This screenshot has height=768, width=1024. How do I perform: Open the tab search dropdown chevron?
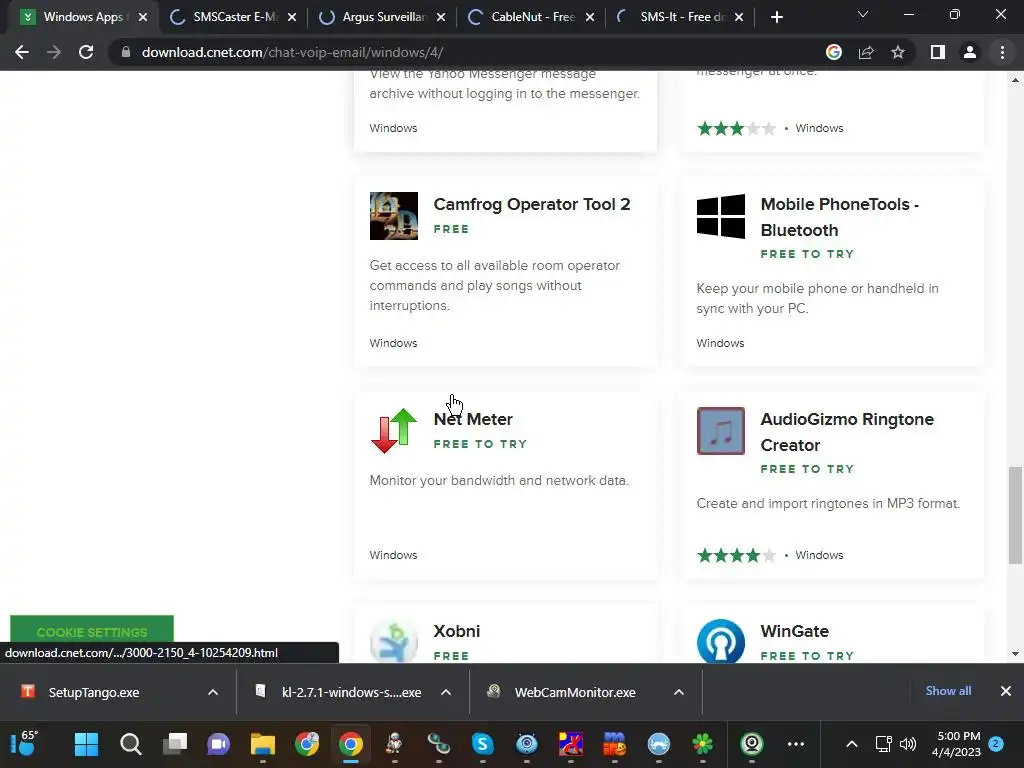pyautogui.click(x=863, y=14)
